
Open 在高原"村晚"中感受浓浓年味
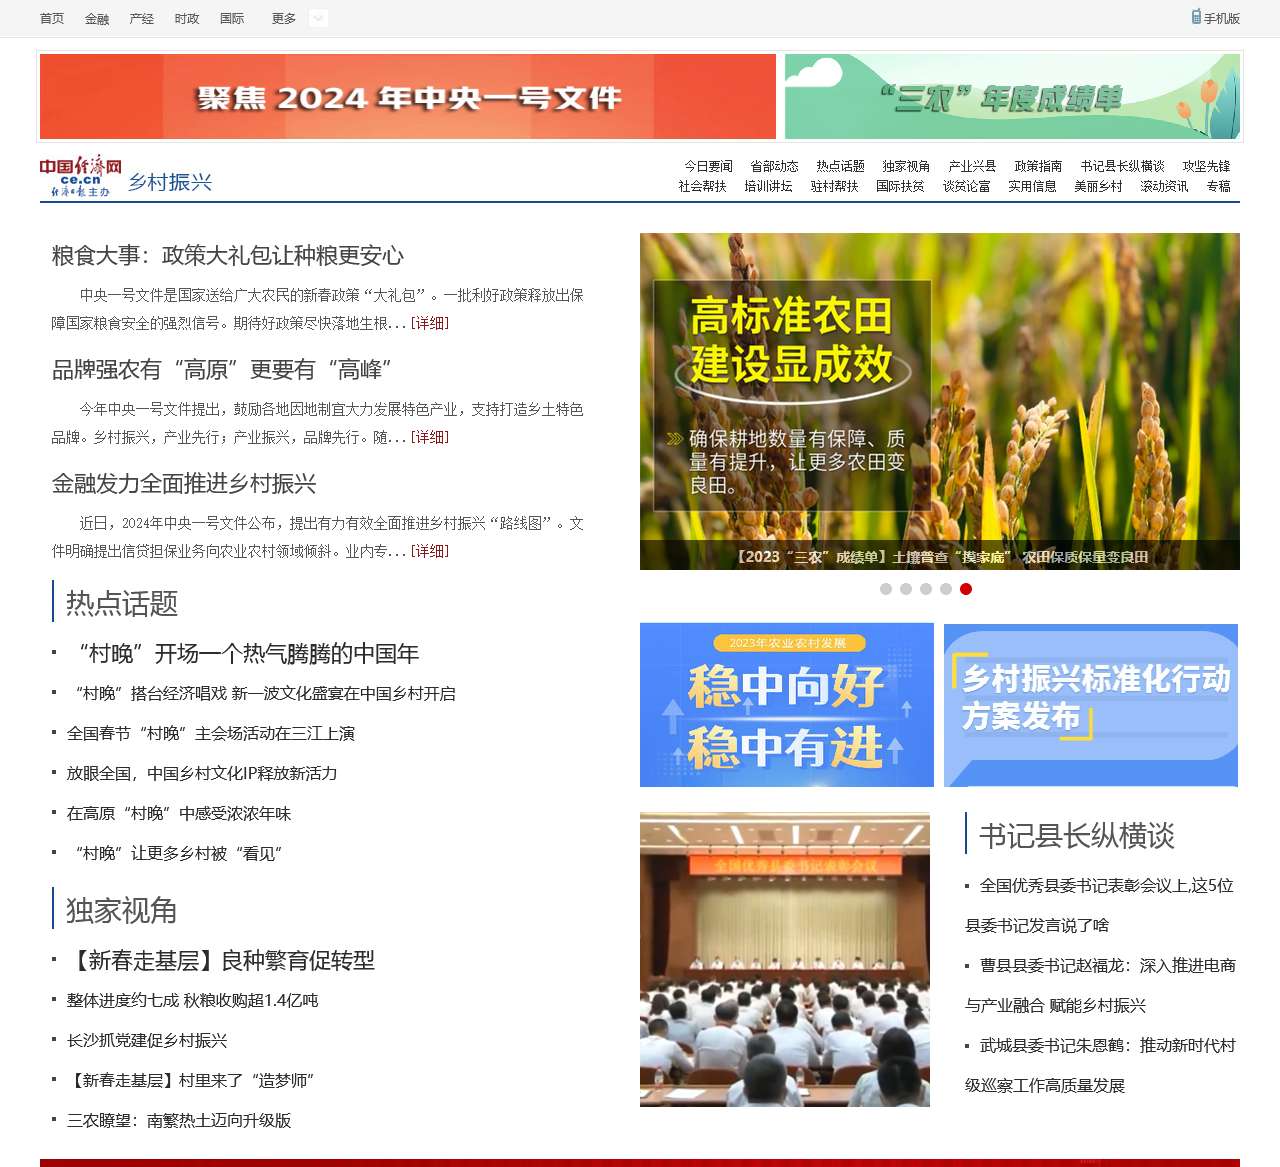[179, 814]
